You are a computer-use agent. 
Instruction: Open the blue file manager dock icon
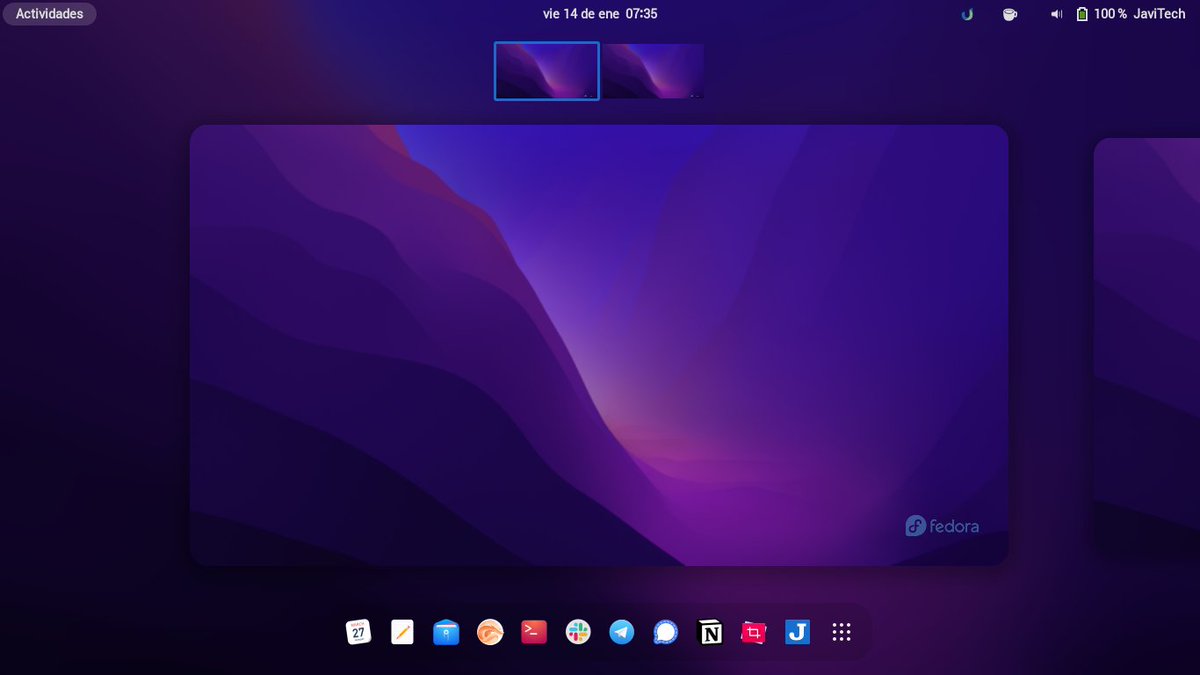[446, 632]
